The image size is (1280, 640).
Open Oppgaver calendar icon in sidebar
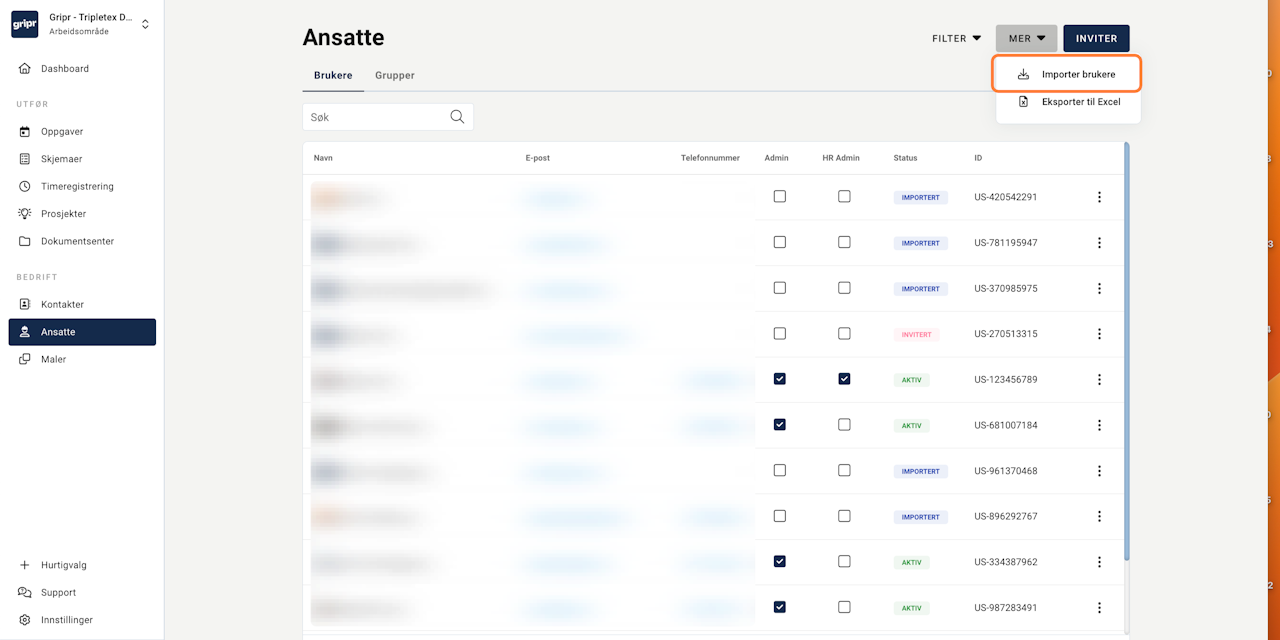pos(25,132)
